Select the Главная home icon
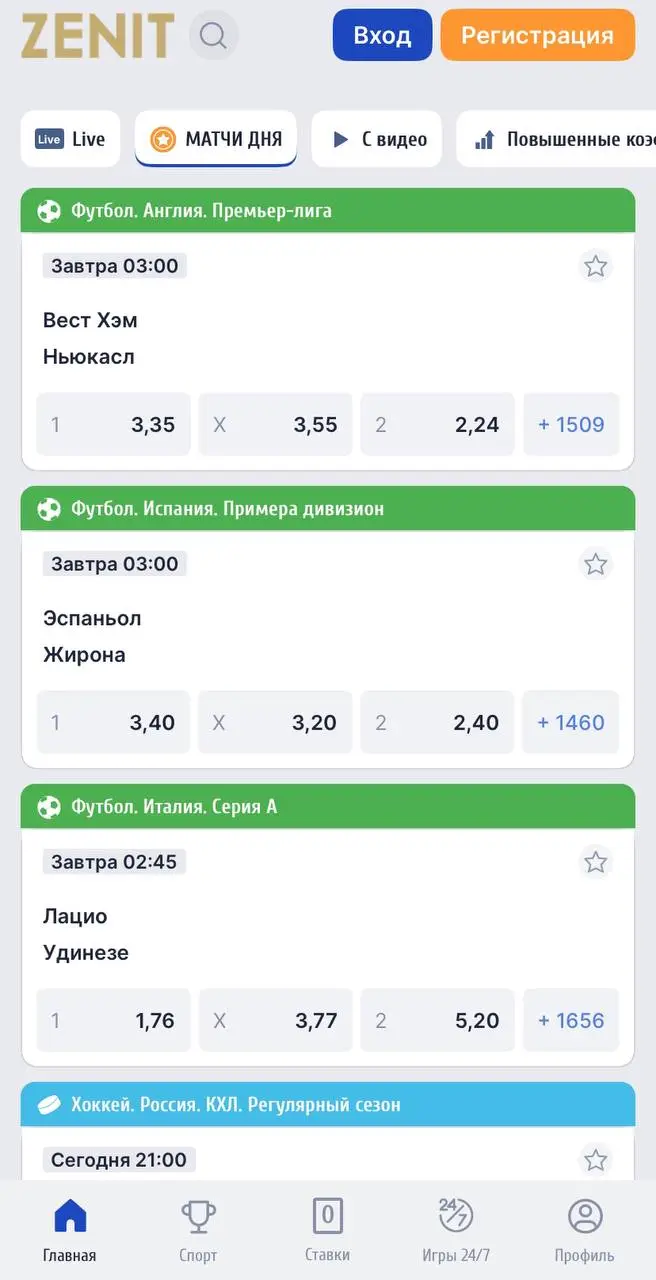Screen dimensions: 656x1280 [x=68, y=1215]
